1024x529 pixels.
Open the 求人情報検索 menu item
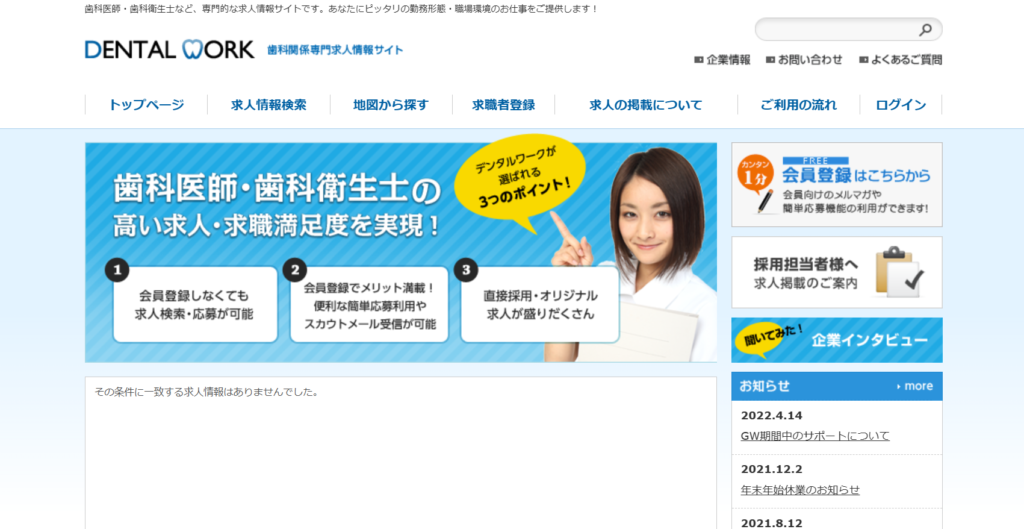pos(268,105)
